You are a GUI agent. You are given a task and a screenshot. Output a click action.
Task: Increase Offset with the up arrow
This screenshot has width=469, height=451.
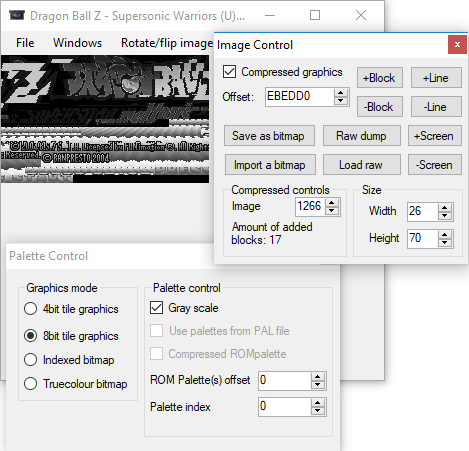coord(340,93)
